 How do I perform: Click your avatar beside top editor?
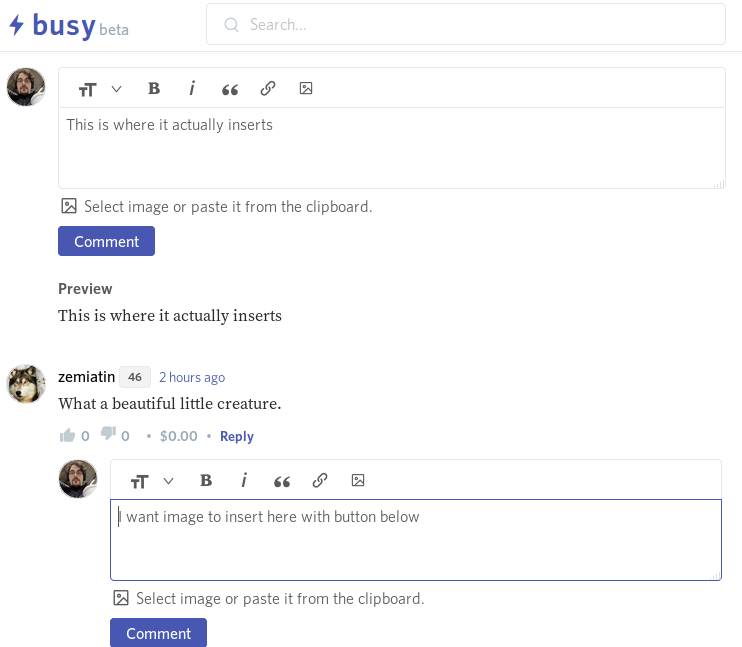point(26,87)
